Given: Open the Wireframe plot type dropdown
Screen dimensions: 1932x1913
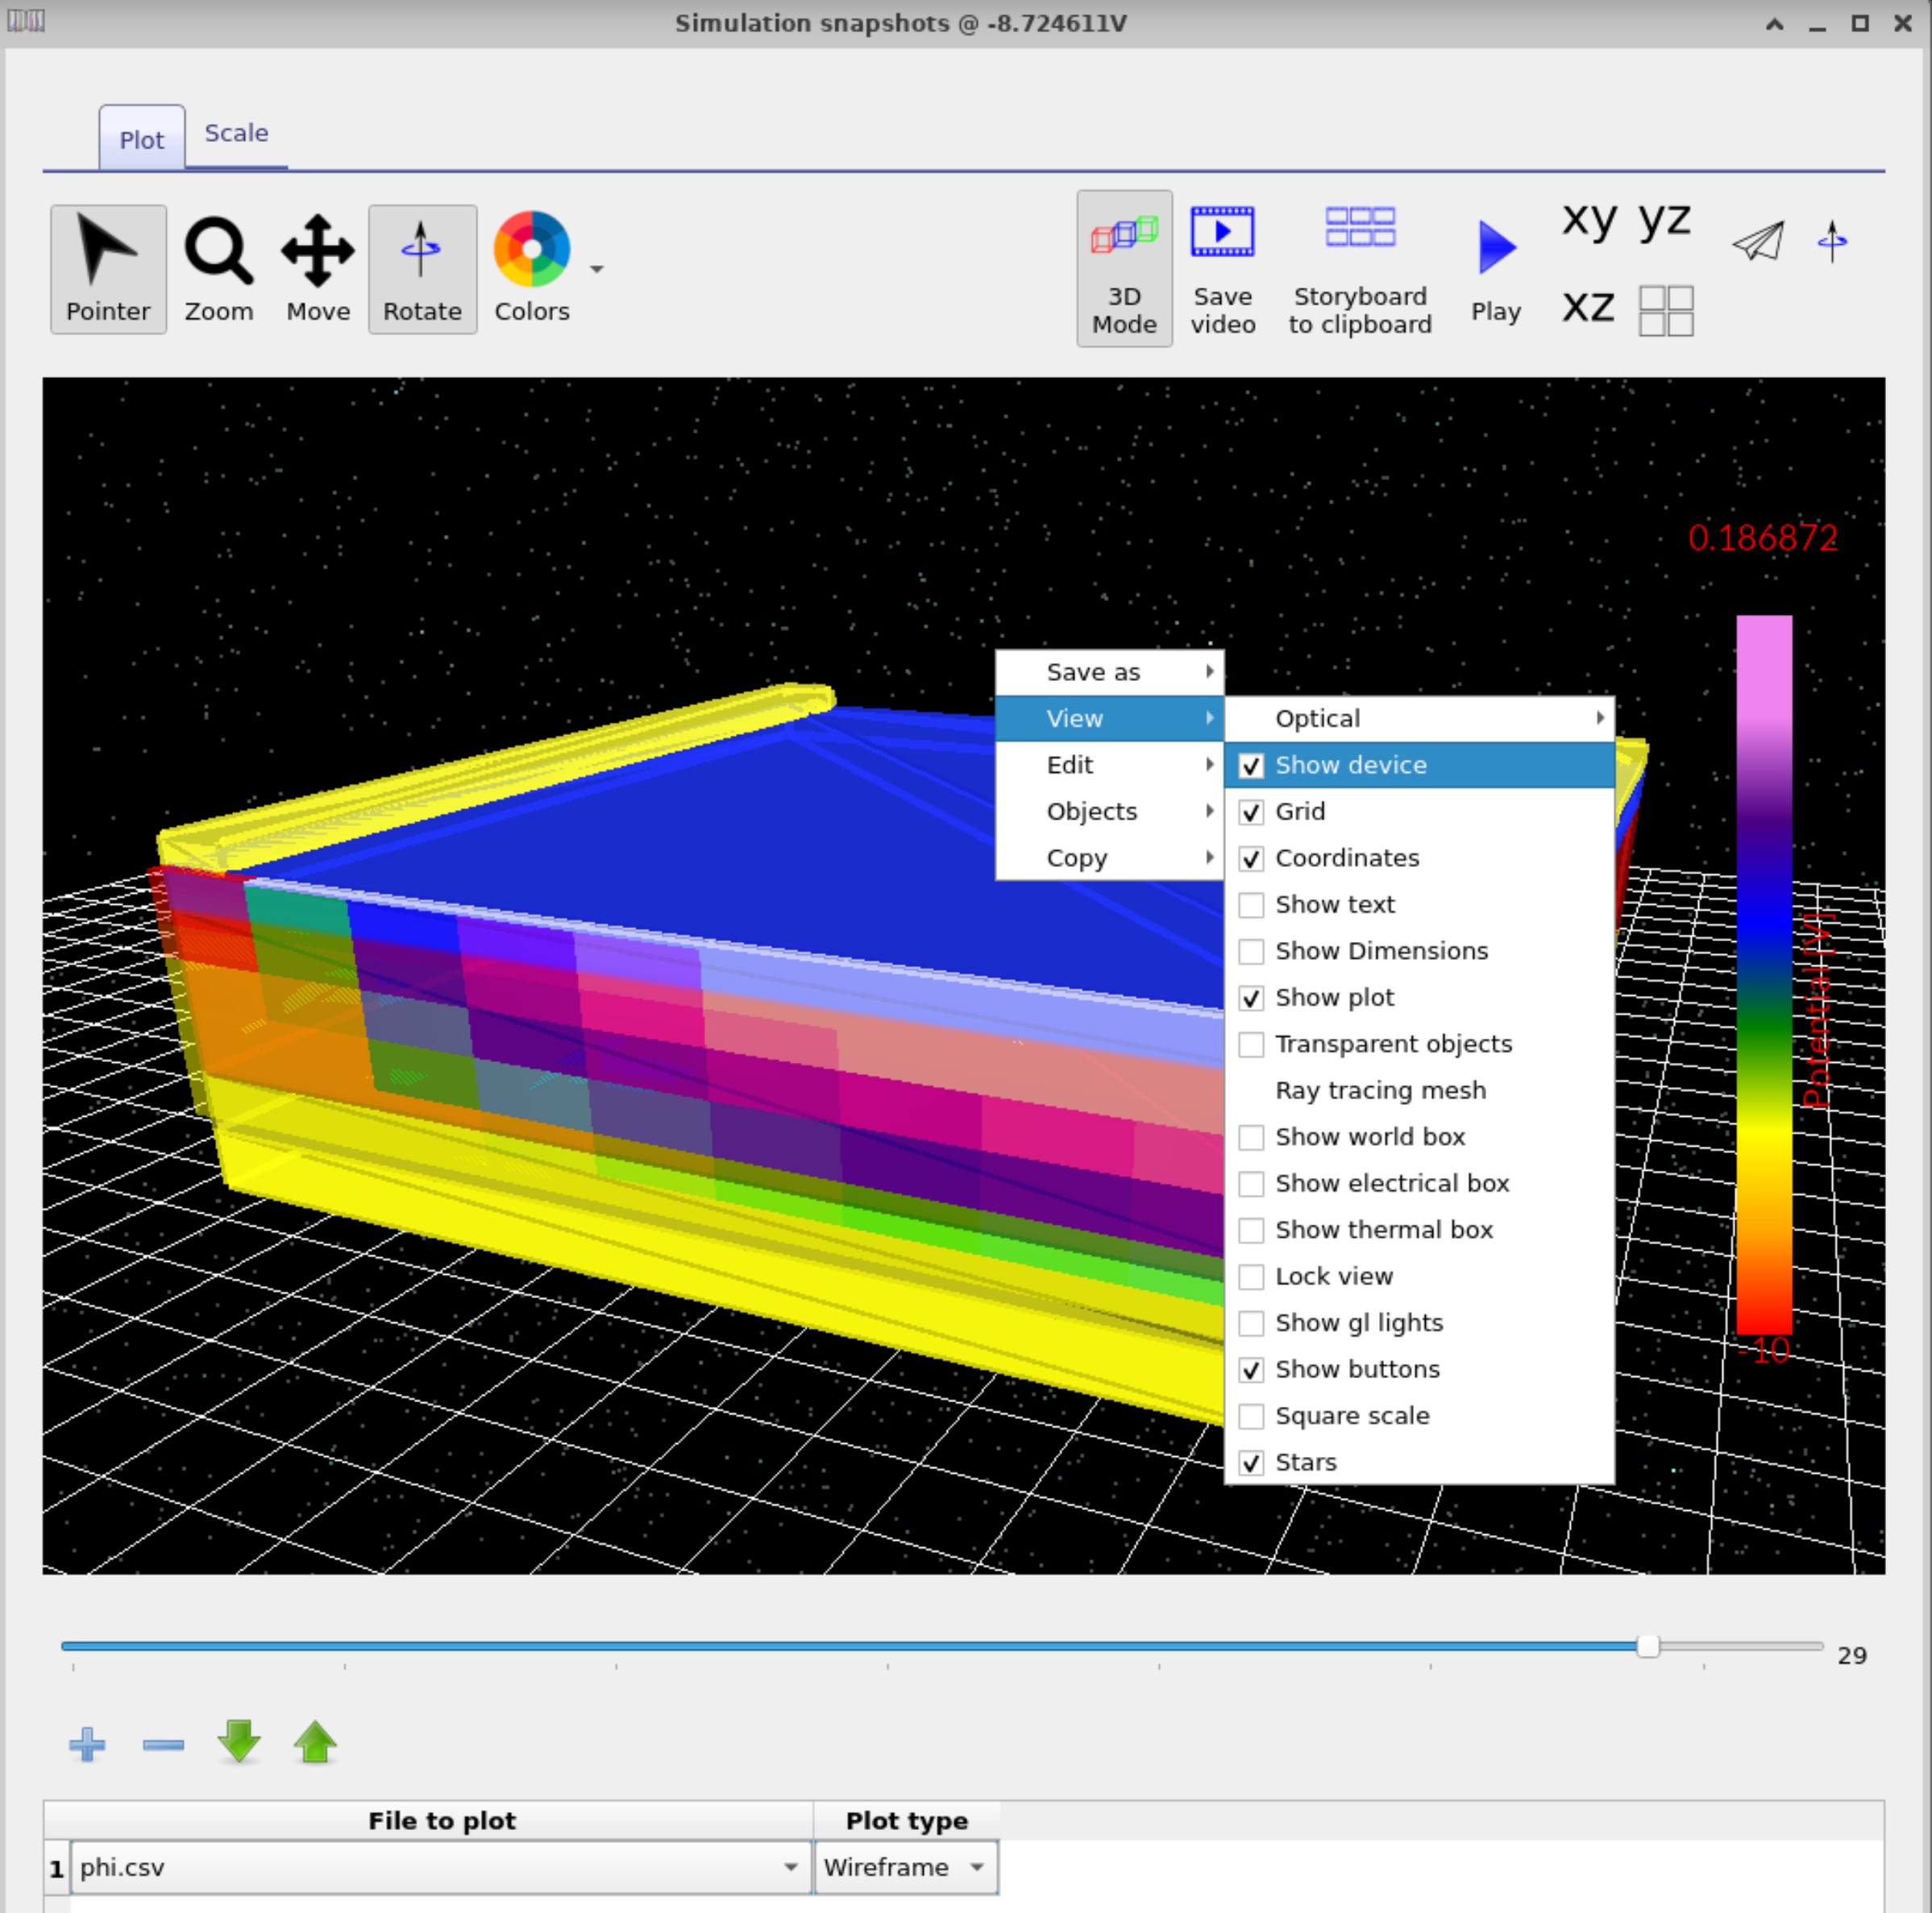Looking at the screenshot, I should pyautogui.click(x=977, y=1866).
